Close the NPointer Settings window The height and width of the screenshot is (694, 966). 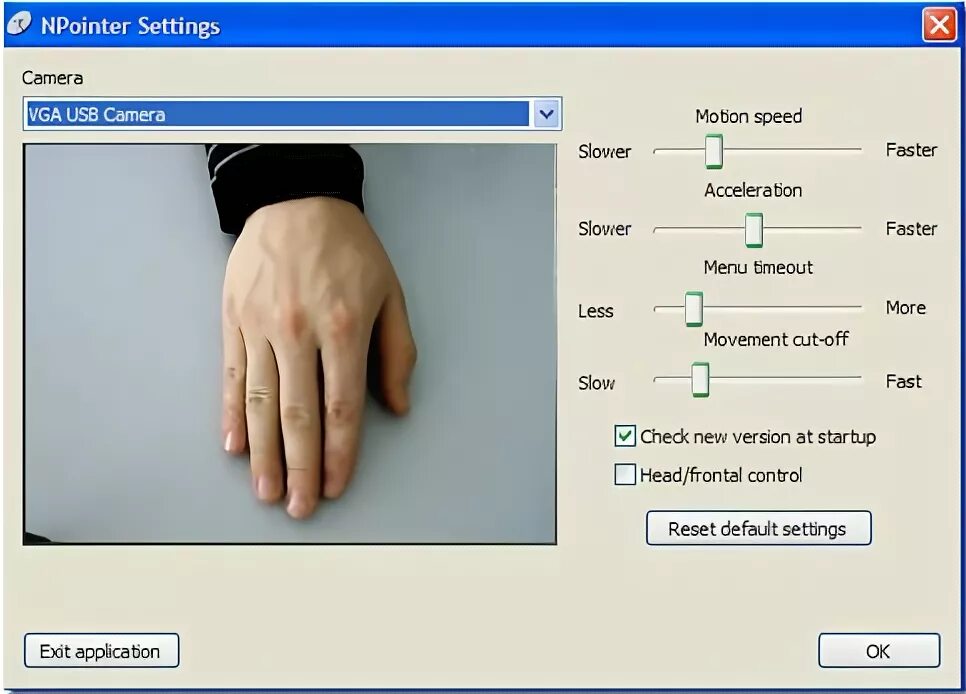(x=939, y=25)
